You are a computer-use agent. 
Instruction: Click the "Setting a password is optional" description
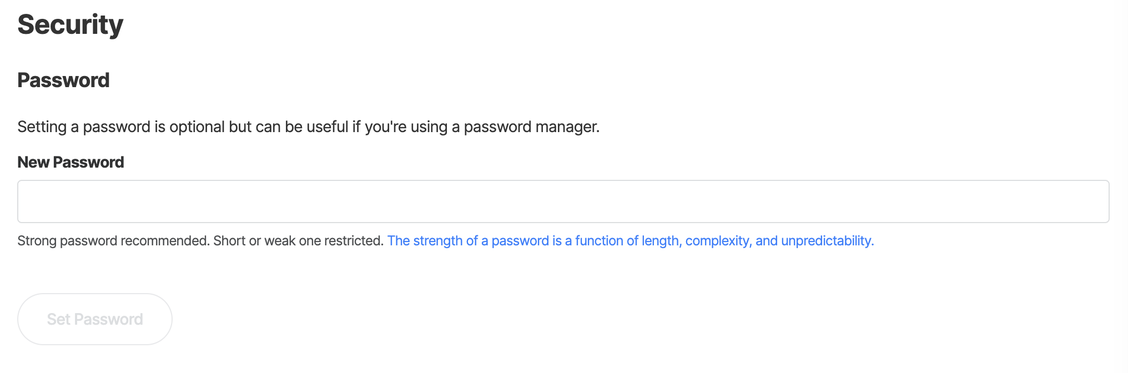(308, 127)
